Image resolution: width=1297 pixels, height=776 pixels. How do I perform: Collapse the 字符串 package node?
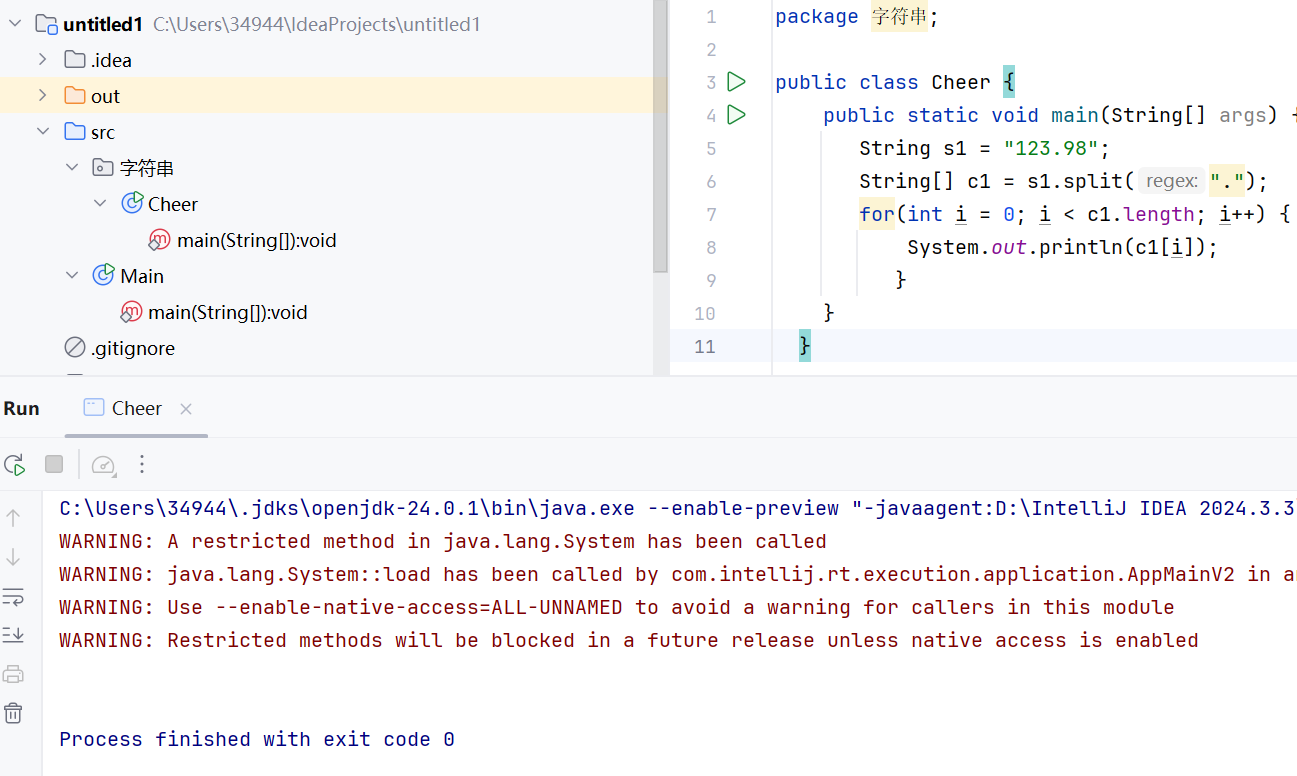[72, 167]
